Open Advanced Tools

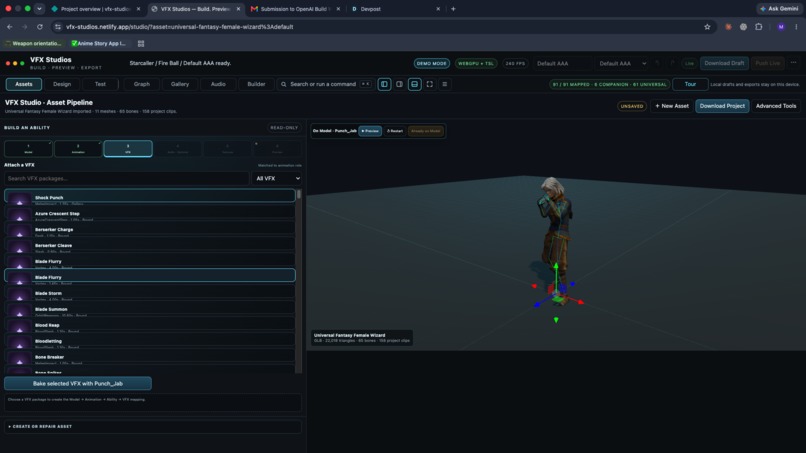tap(776, 106)
